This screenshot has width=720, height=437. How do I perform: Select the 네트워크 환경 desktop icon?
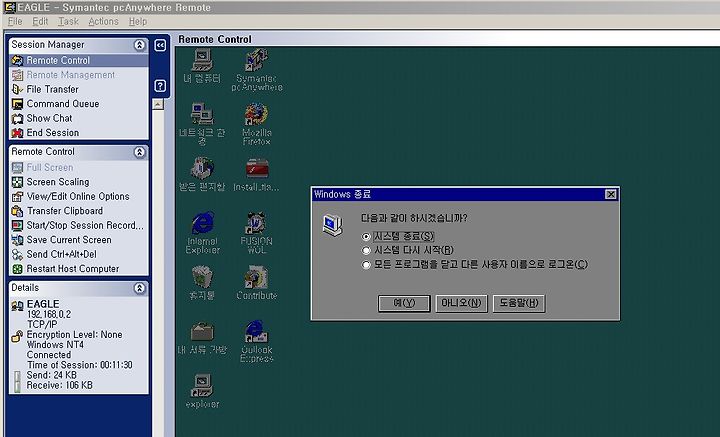point(202,124)
